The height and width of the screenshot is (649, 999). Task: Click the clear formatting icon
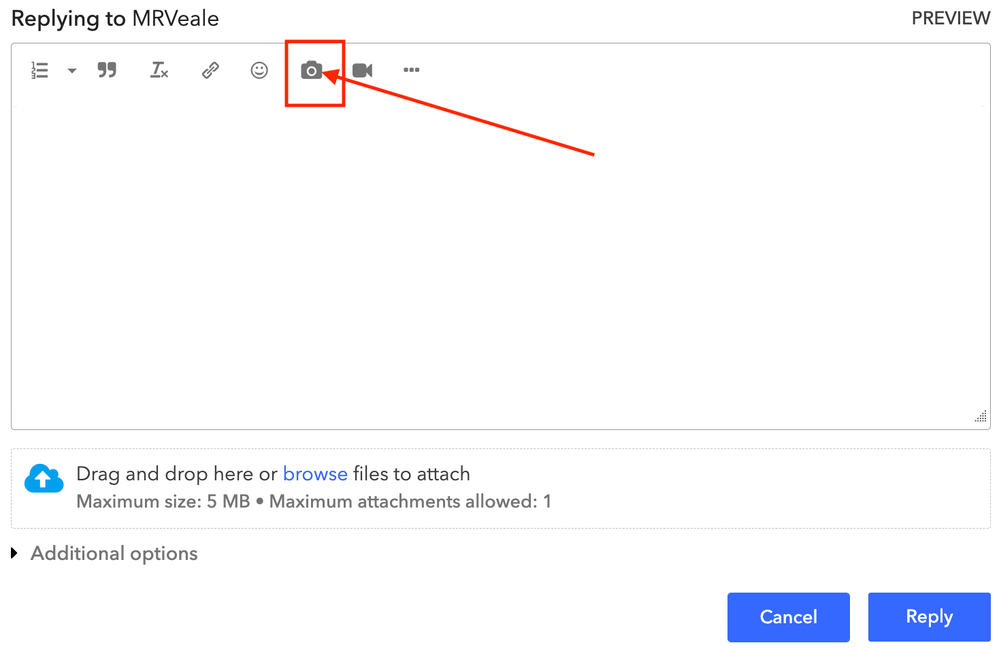159,70
